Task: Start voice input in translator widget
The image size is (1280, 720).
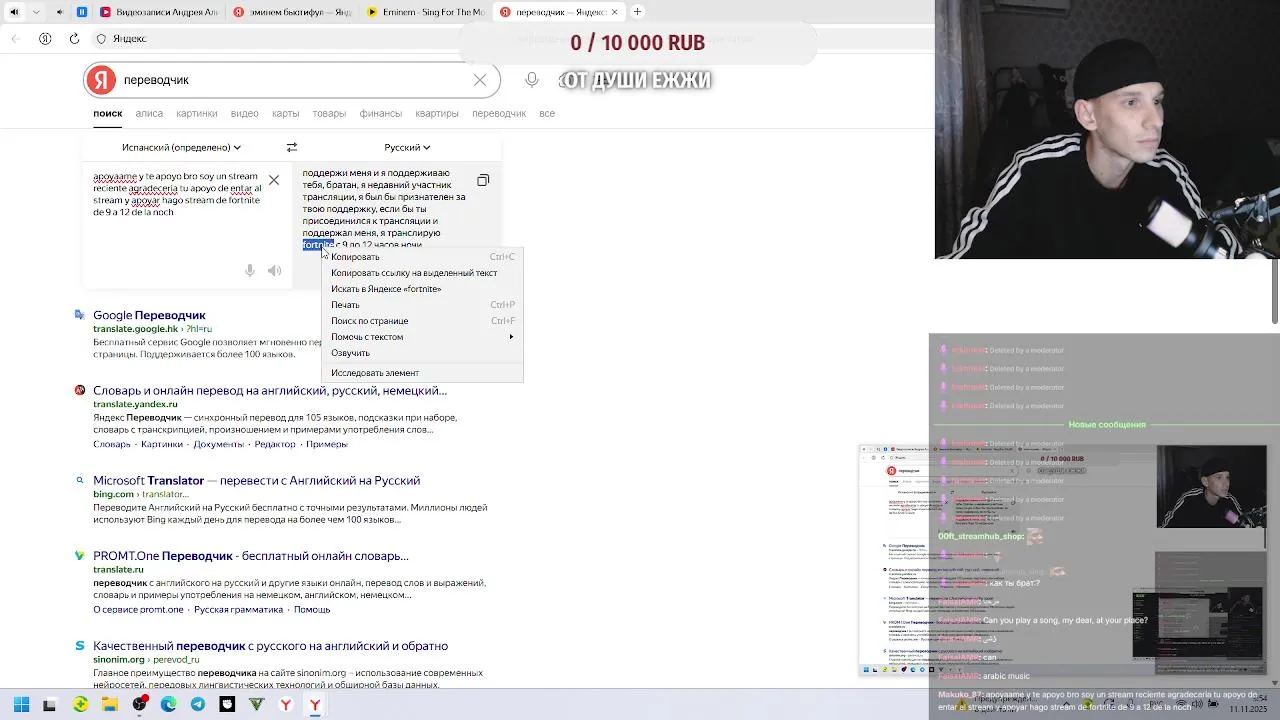Action: 250,271
